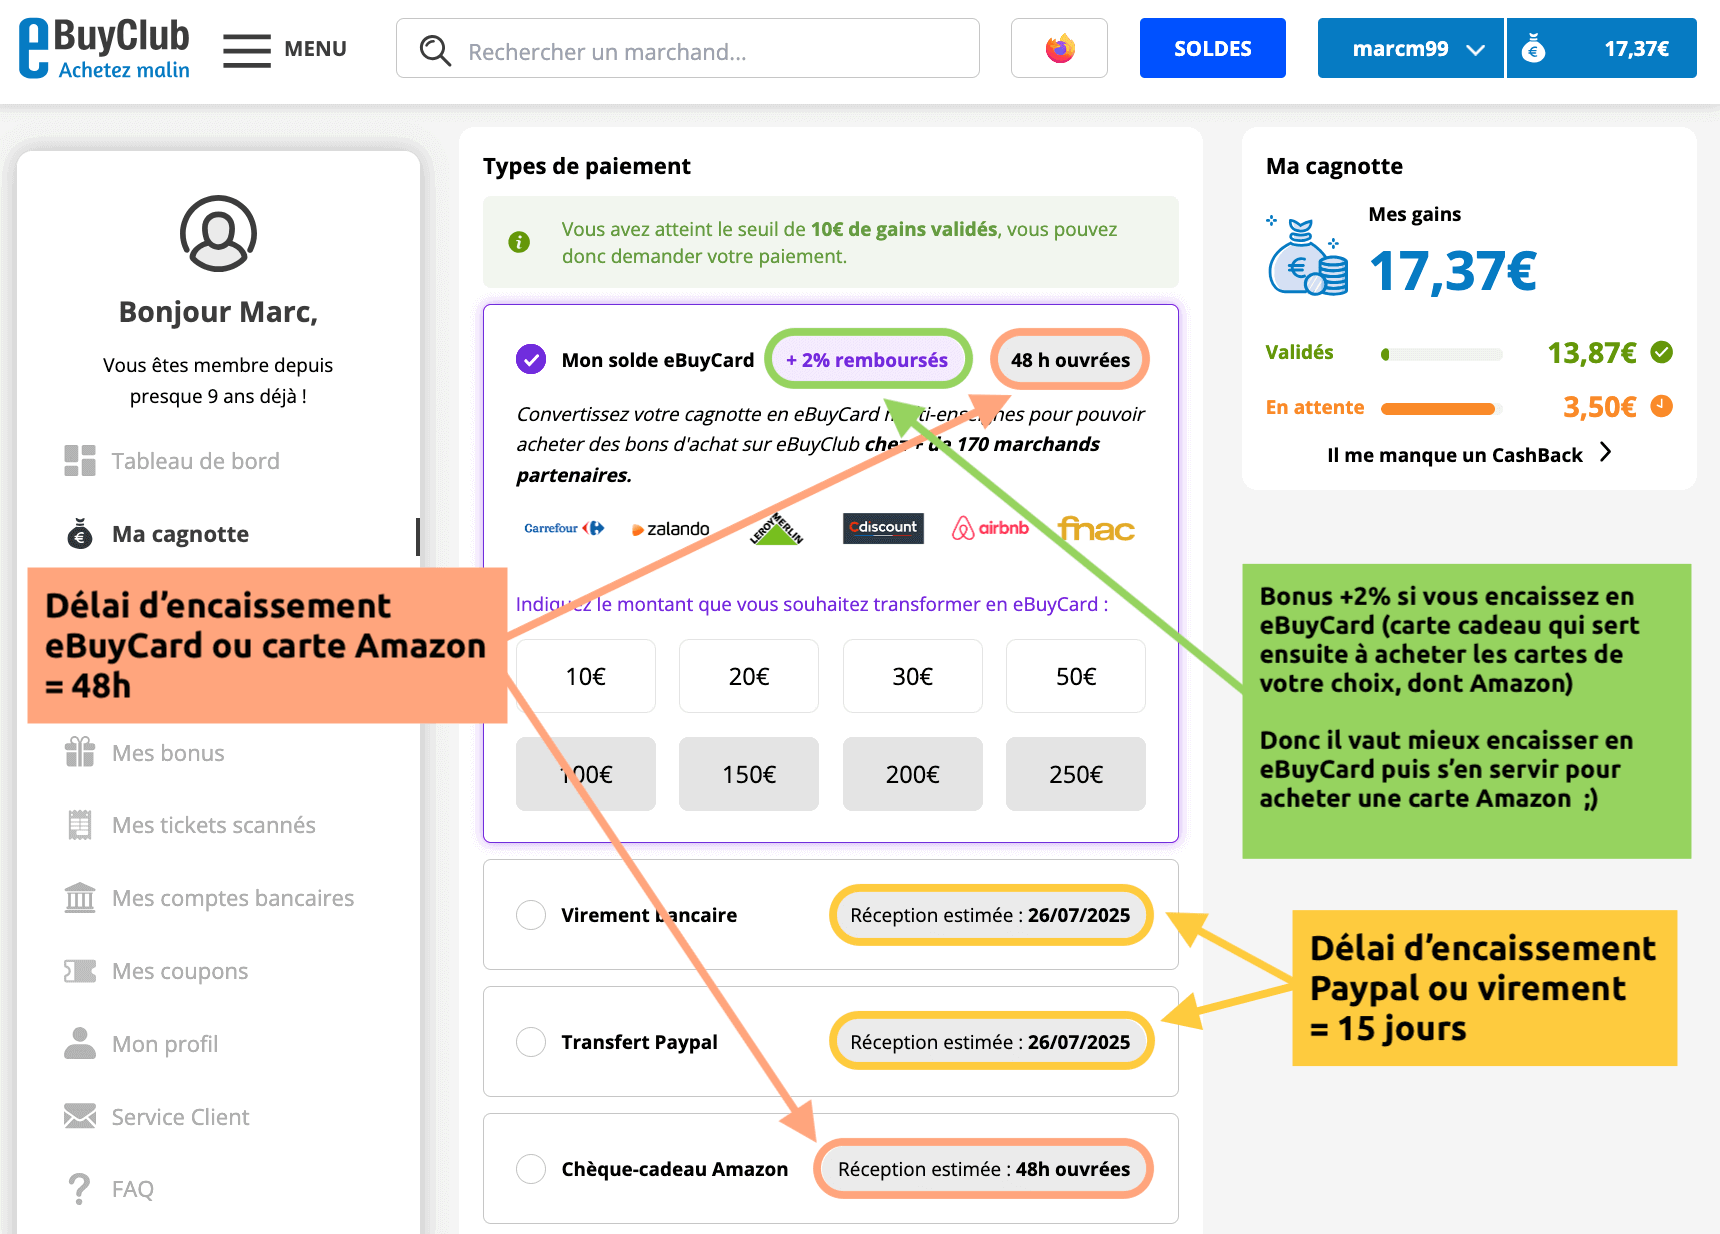The height and width of the screenshot is (1234, 1720).
Task: Click the '48 h ouvrées' badge
Action: point(1070,359)
